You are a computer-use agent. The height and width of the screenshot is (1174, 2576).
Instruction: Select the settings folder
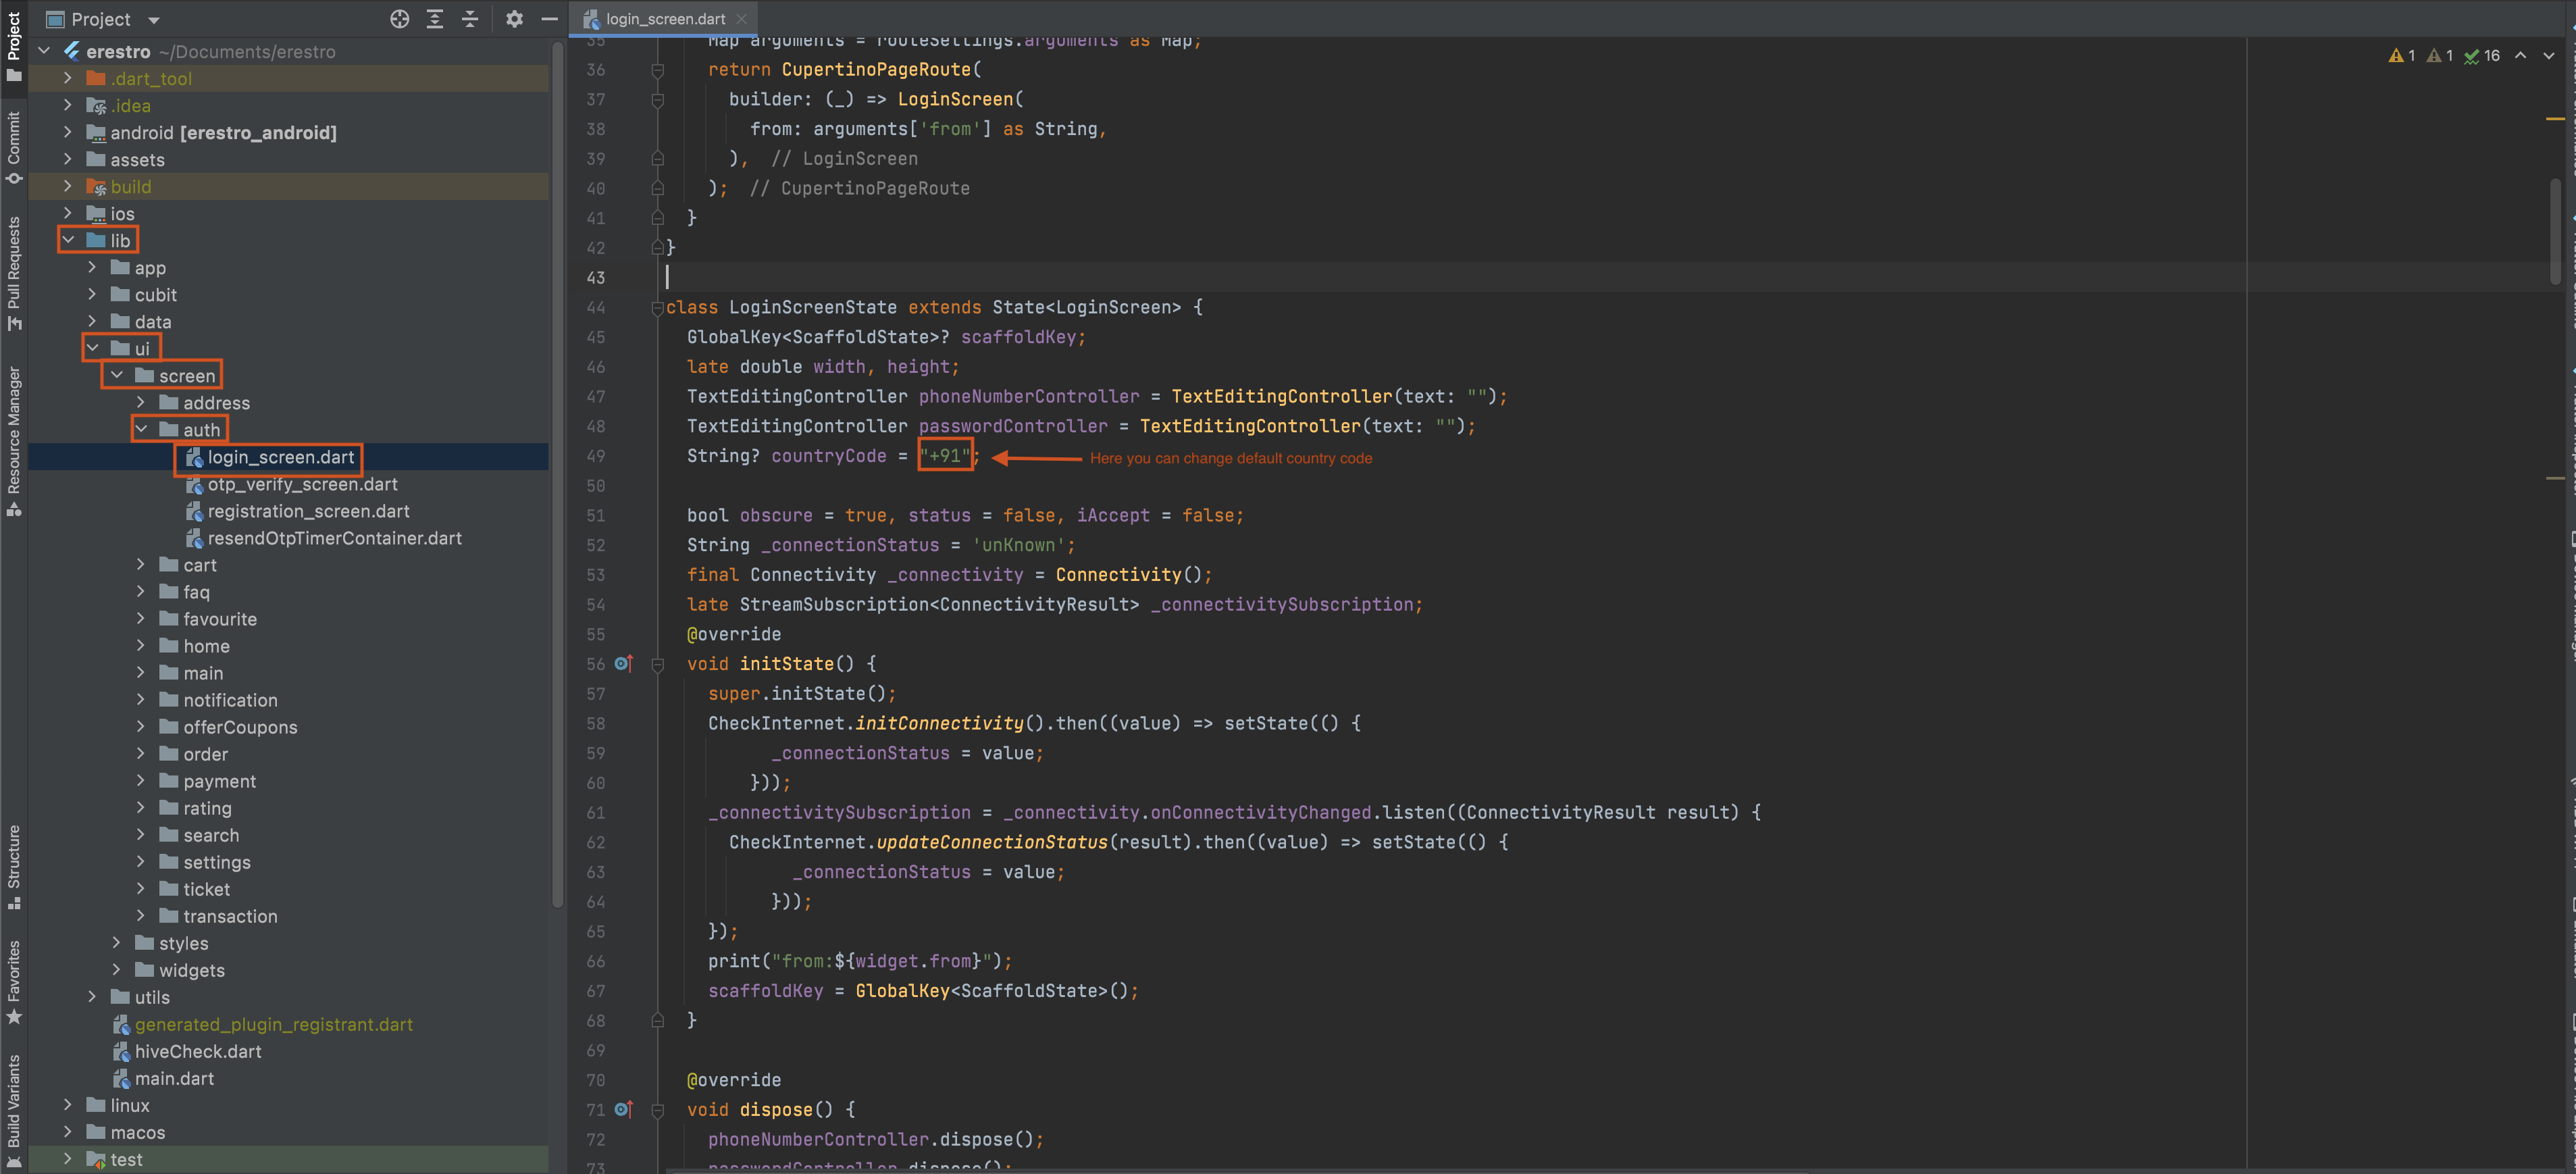coord(217,862)
